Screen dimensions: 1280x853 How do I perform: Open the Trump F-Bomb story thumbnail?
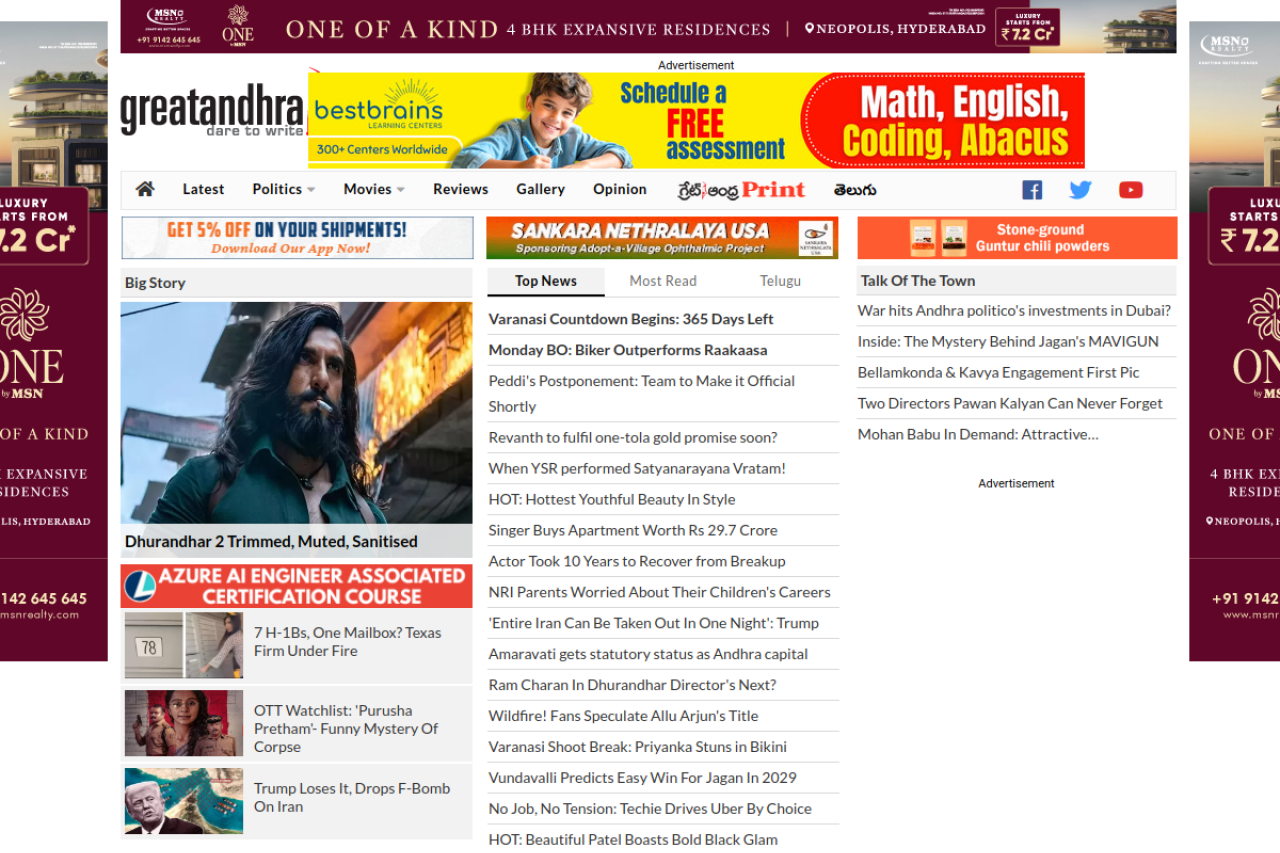click(x=184, y=801)
